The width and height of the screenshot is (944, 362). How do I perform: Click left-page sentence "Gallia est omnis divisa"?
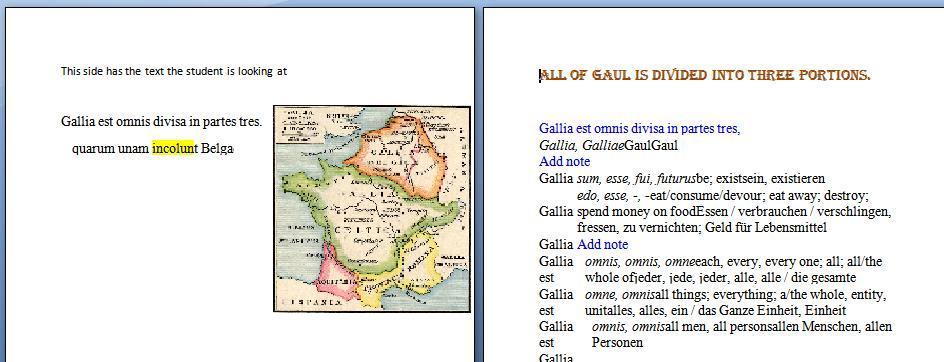pos(161,121)
